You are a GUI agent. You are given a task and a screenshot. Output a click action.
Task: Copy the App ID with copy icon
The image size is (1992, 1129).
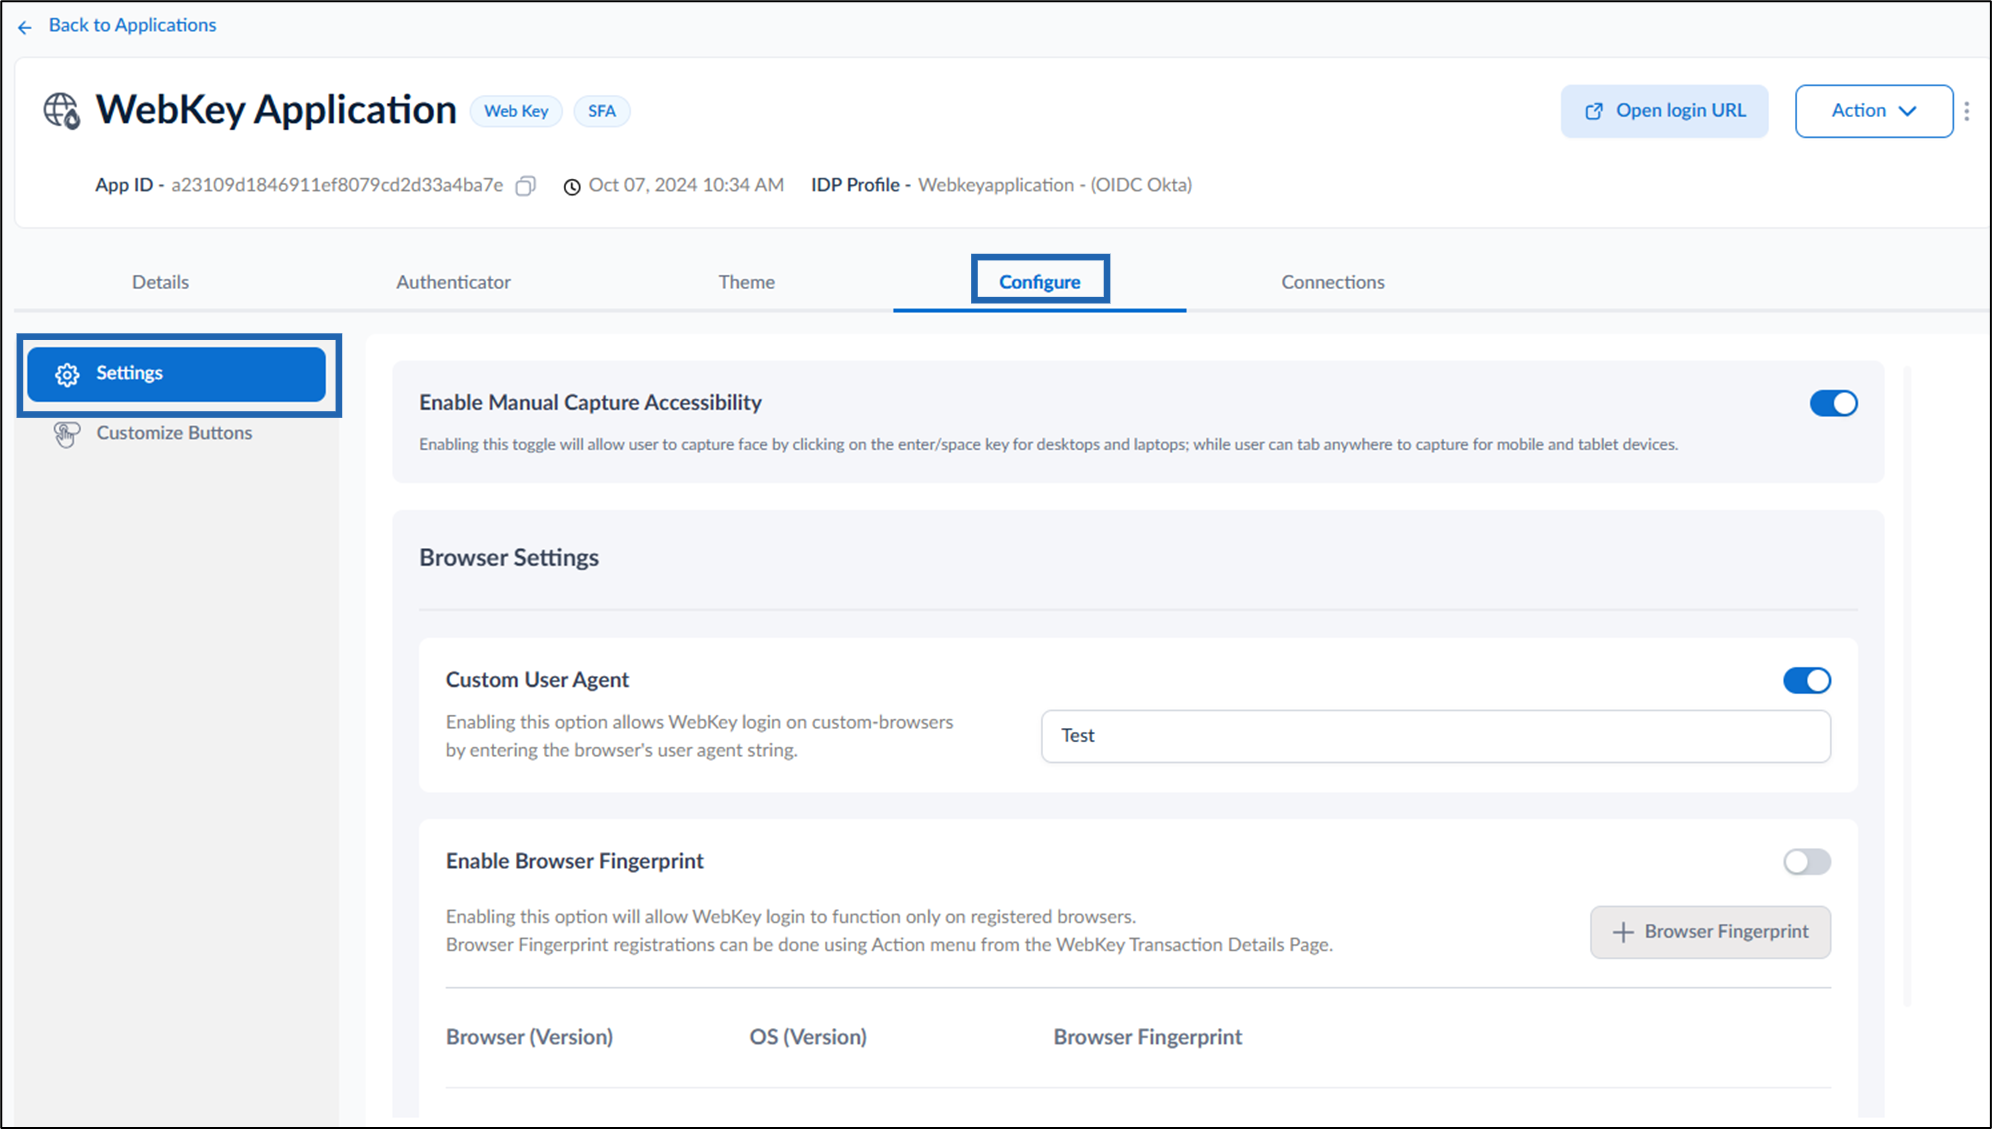coord(525,186)
